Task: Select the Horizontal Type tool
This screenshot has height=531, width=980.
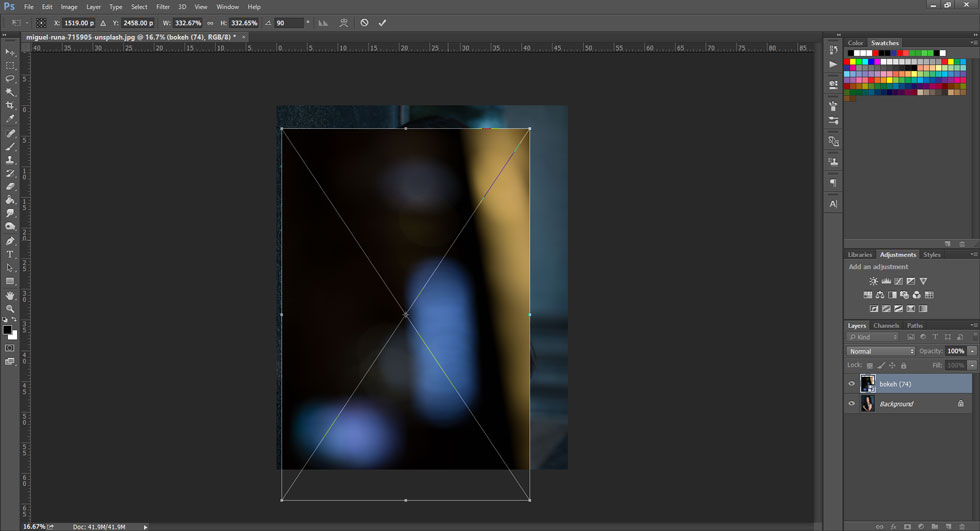Action: (x=10, y=254)
